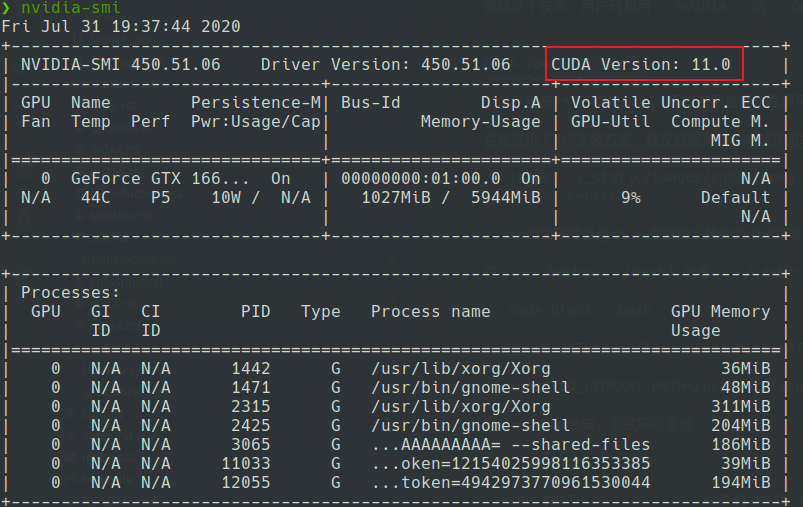803x507 pixels.
Task: Click the GPU Memory column header
Action: 721,311
